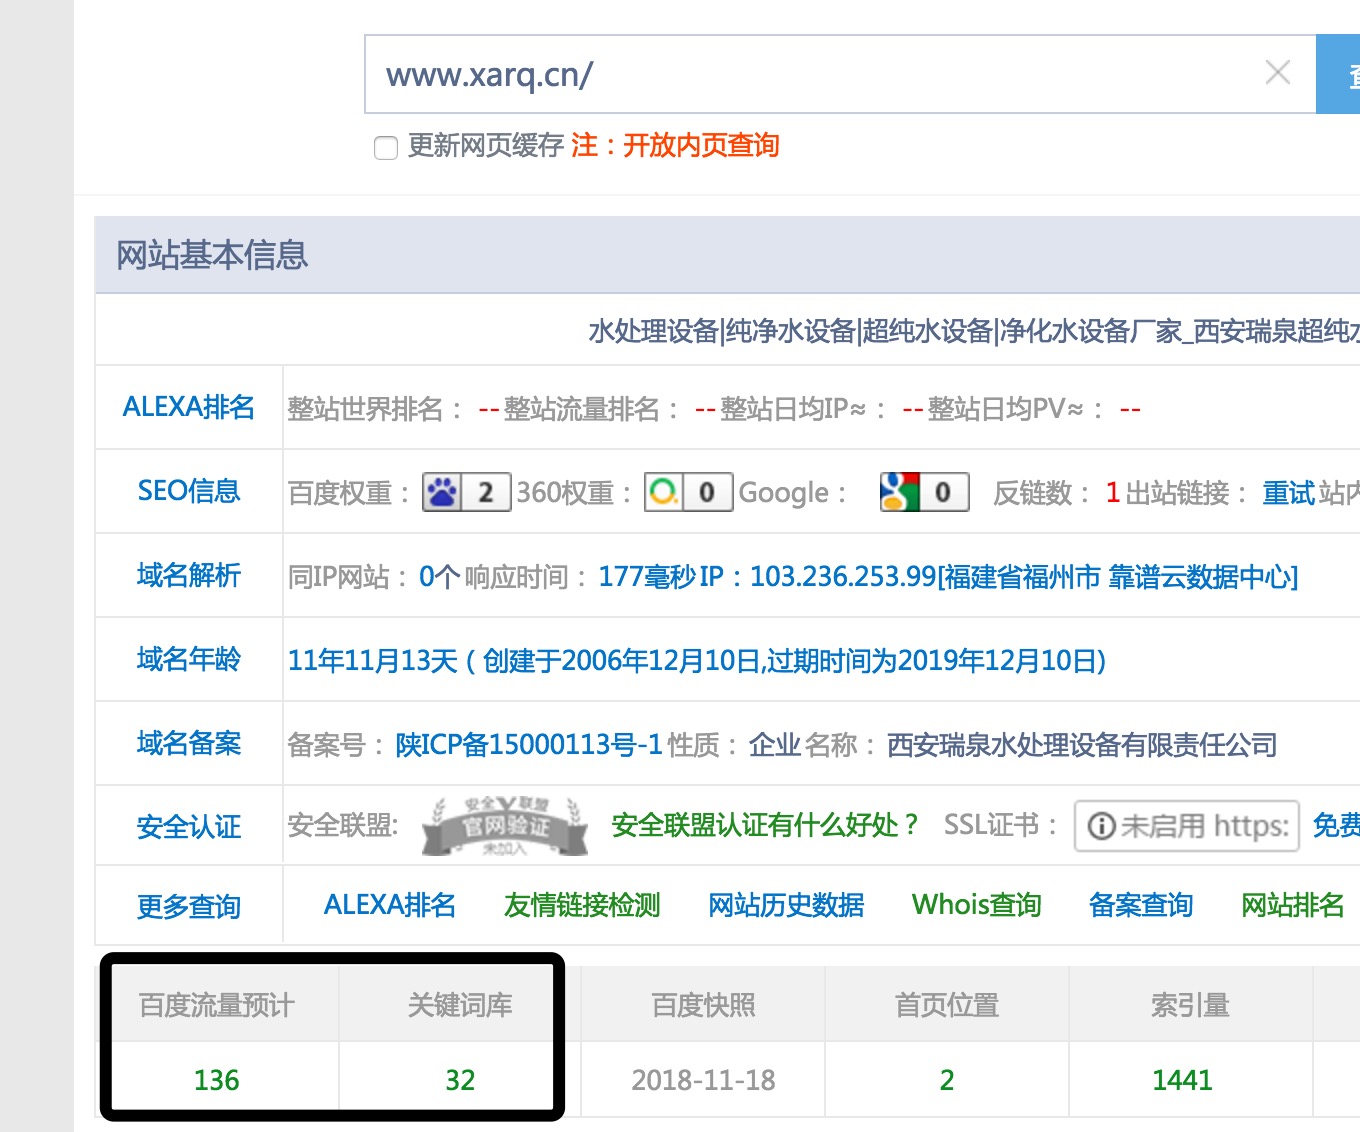
Task: Click the 百度快照 date 2018-11-18
Action: pyautogui.click(x=704, y=1080)
